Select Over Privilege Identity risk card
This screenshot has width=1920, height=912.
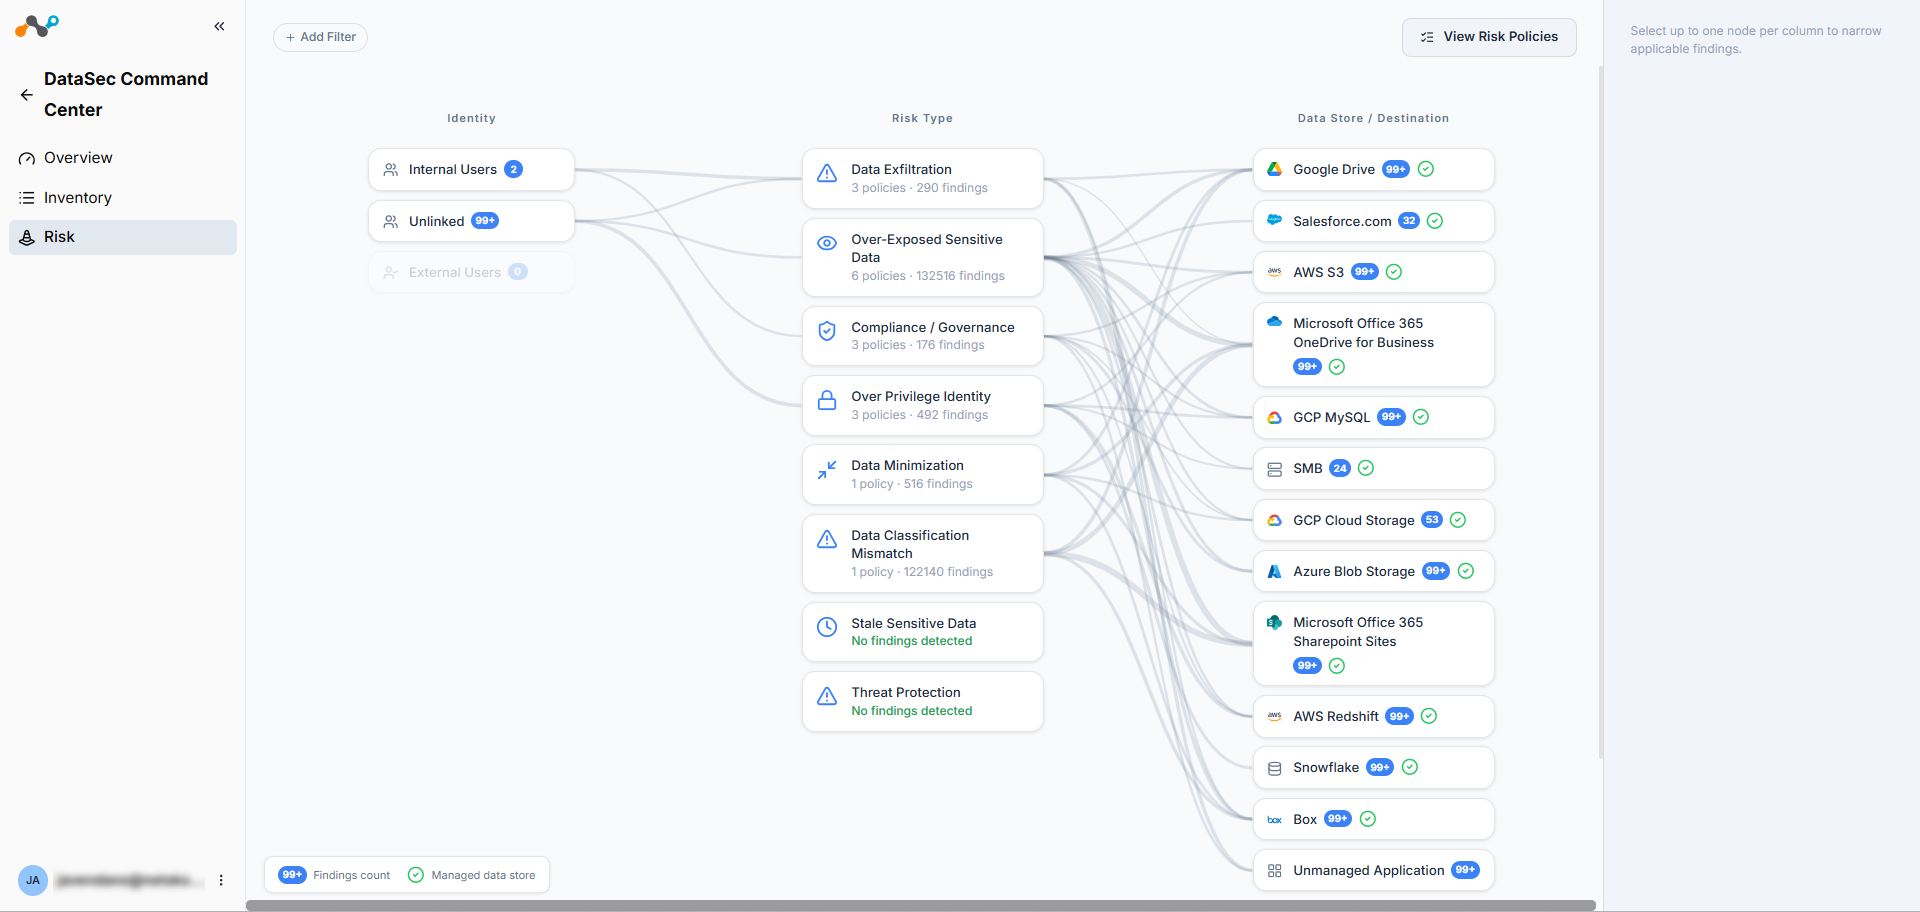click(x=922, y=406)
